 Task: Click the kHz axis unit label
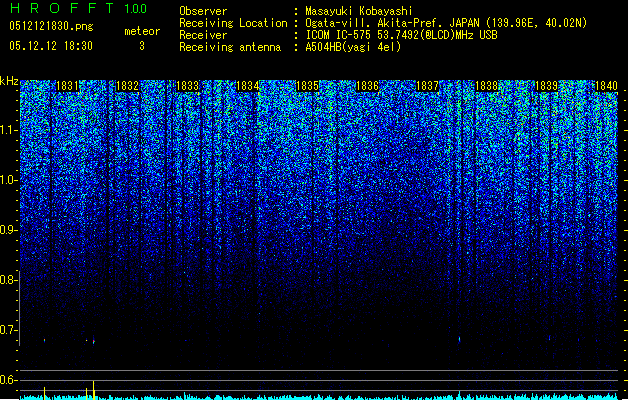point(9,81)
